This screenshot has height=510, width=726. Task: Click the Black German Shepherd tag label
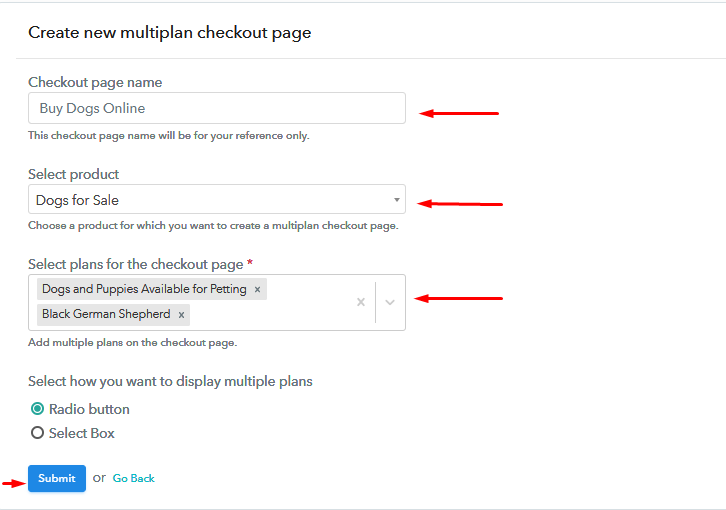pos(106,314)
